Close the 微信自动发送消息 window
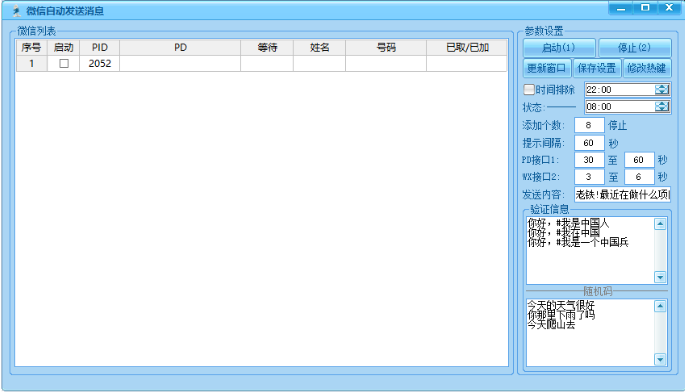The height and width of the screenshot is (392, 685). [669, 8]
